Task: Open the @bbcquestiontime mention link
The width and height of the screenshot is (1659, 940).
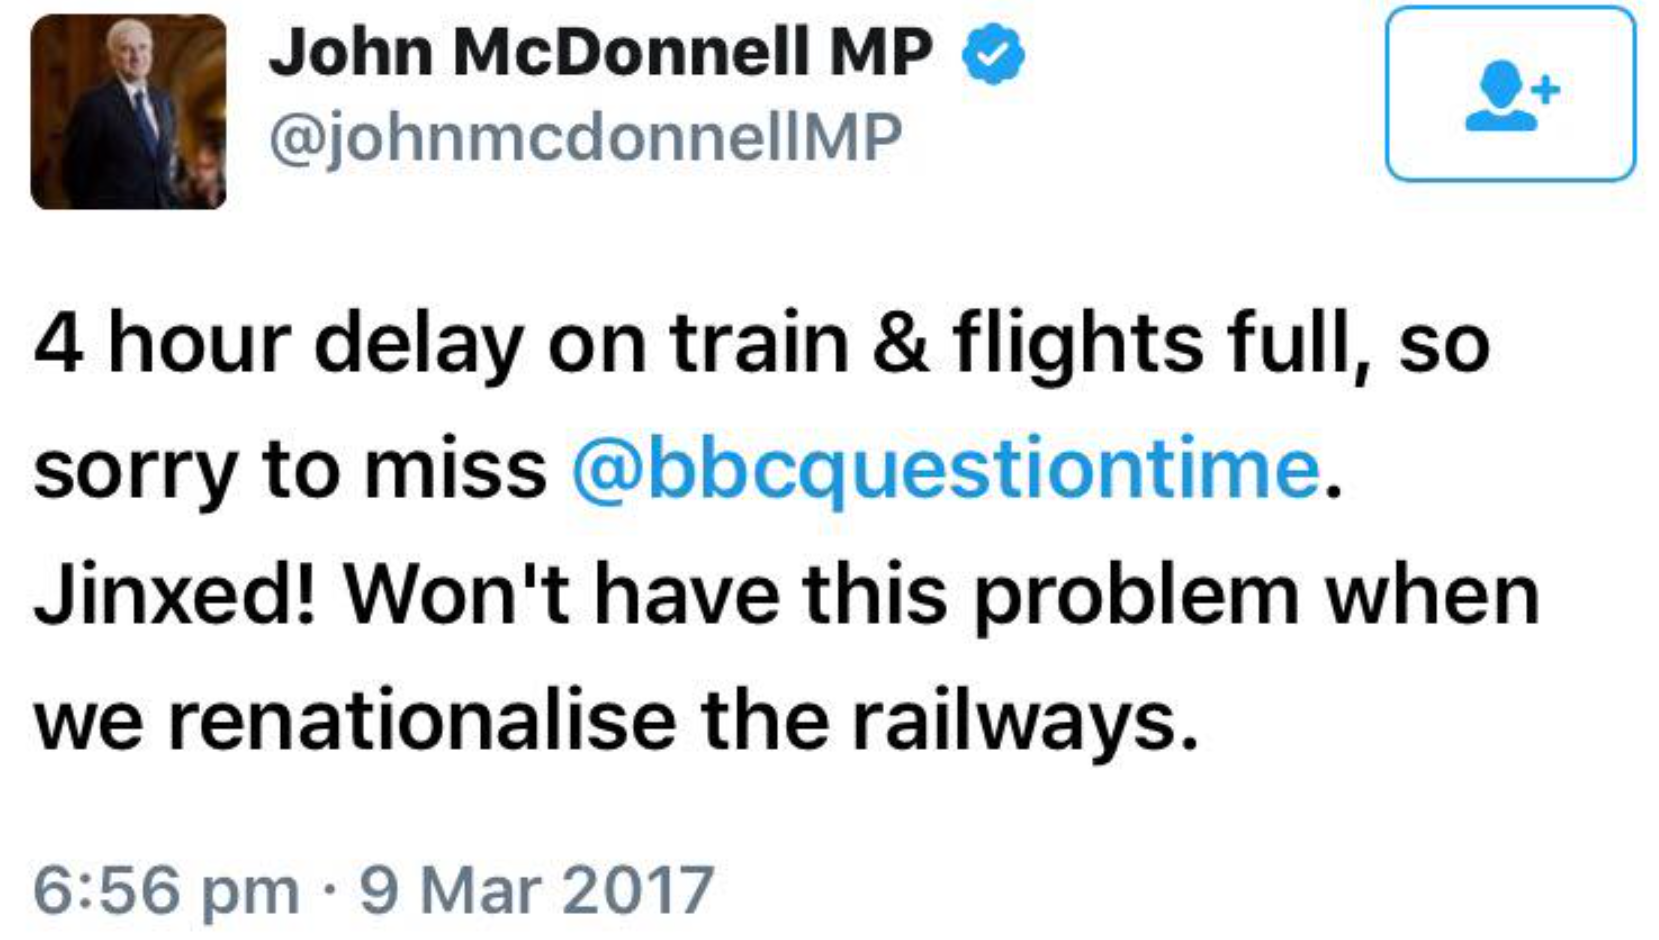Action: [946, 468]
